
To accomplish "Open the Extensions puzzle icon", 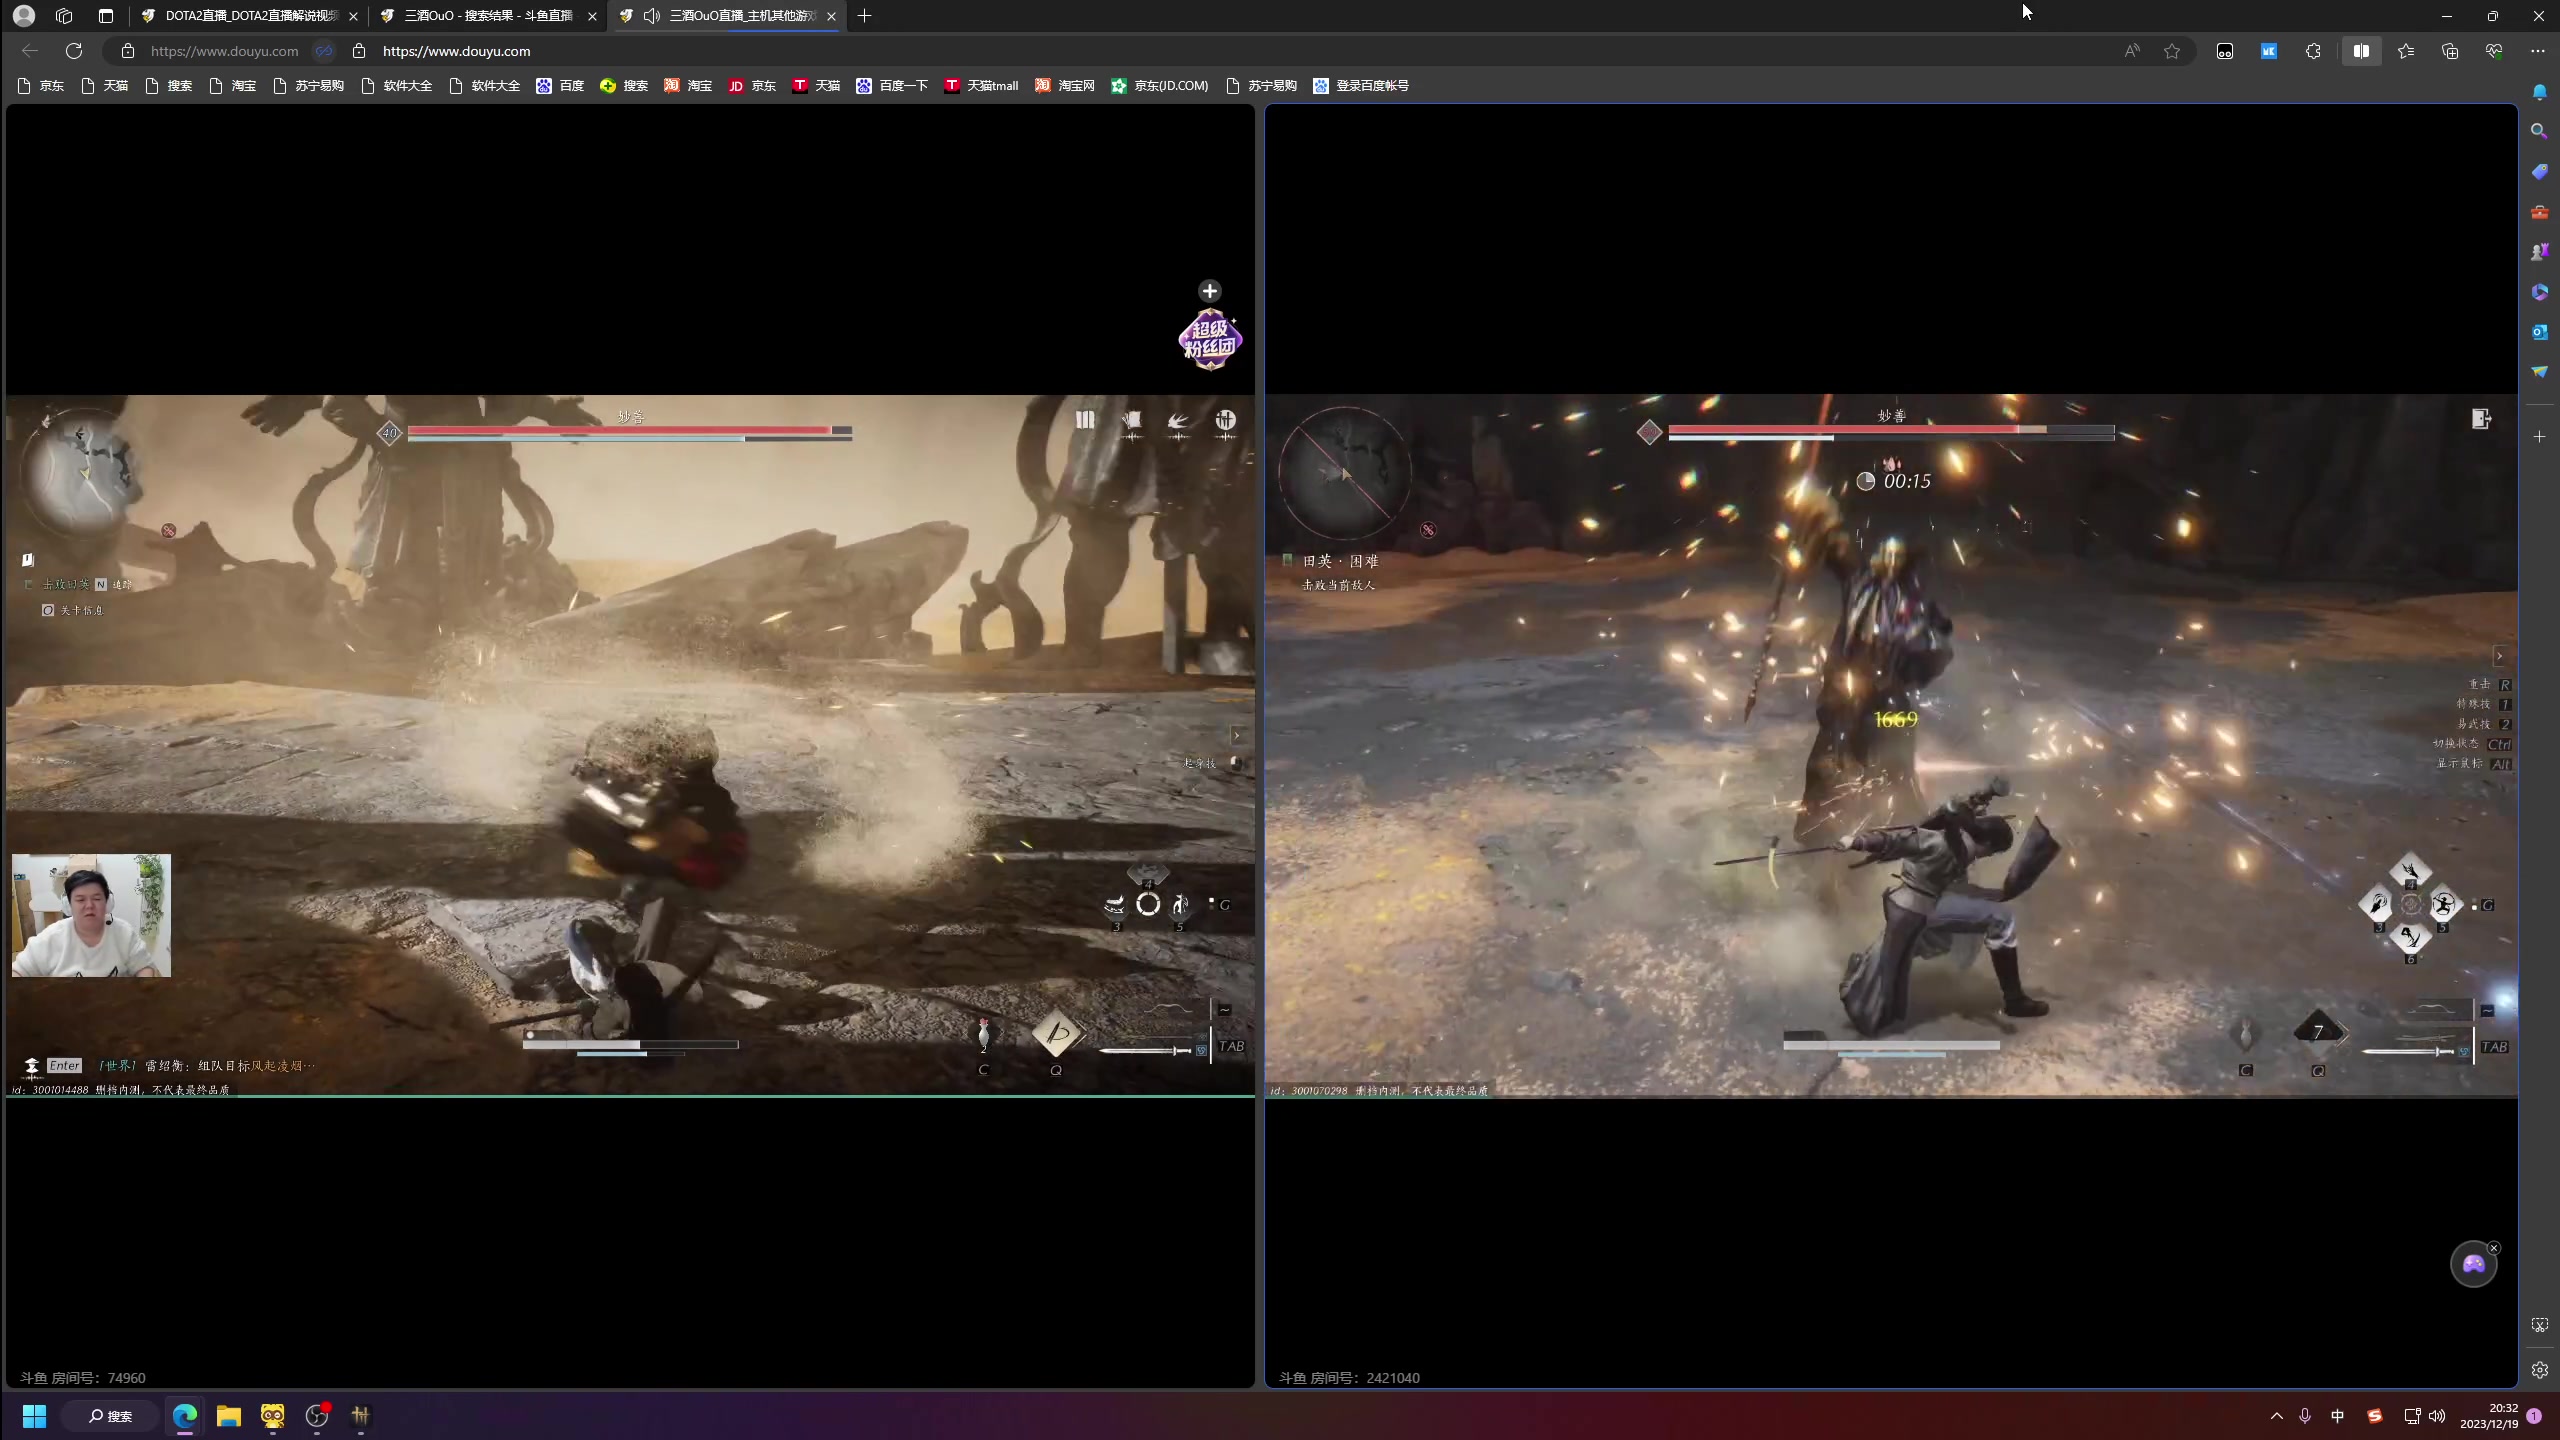I will click(x=2313, y=51).
